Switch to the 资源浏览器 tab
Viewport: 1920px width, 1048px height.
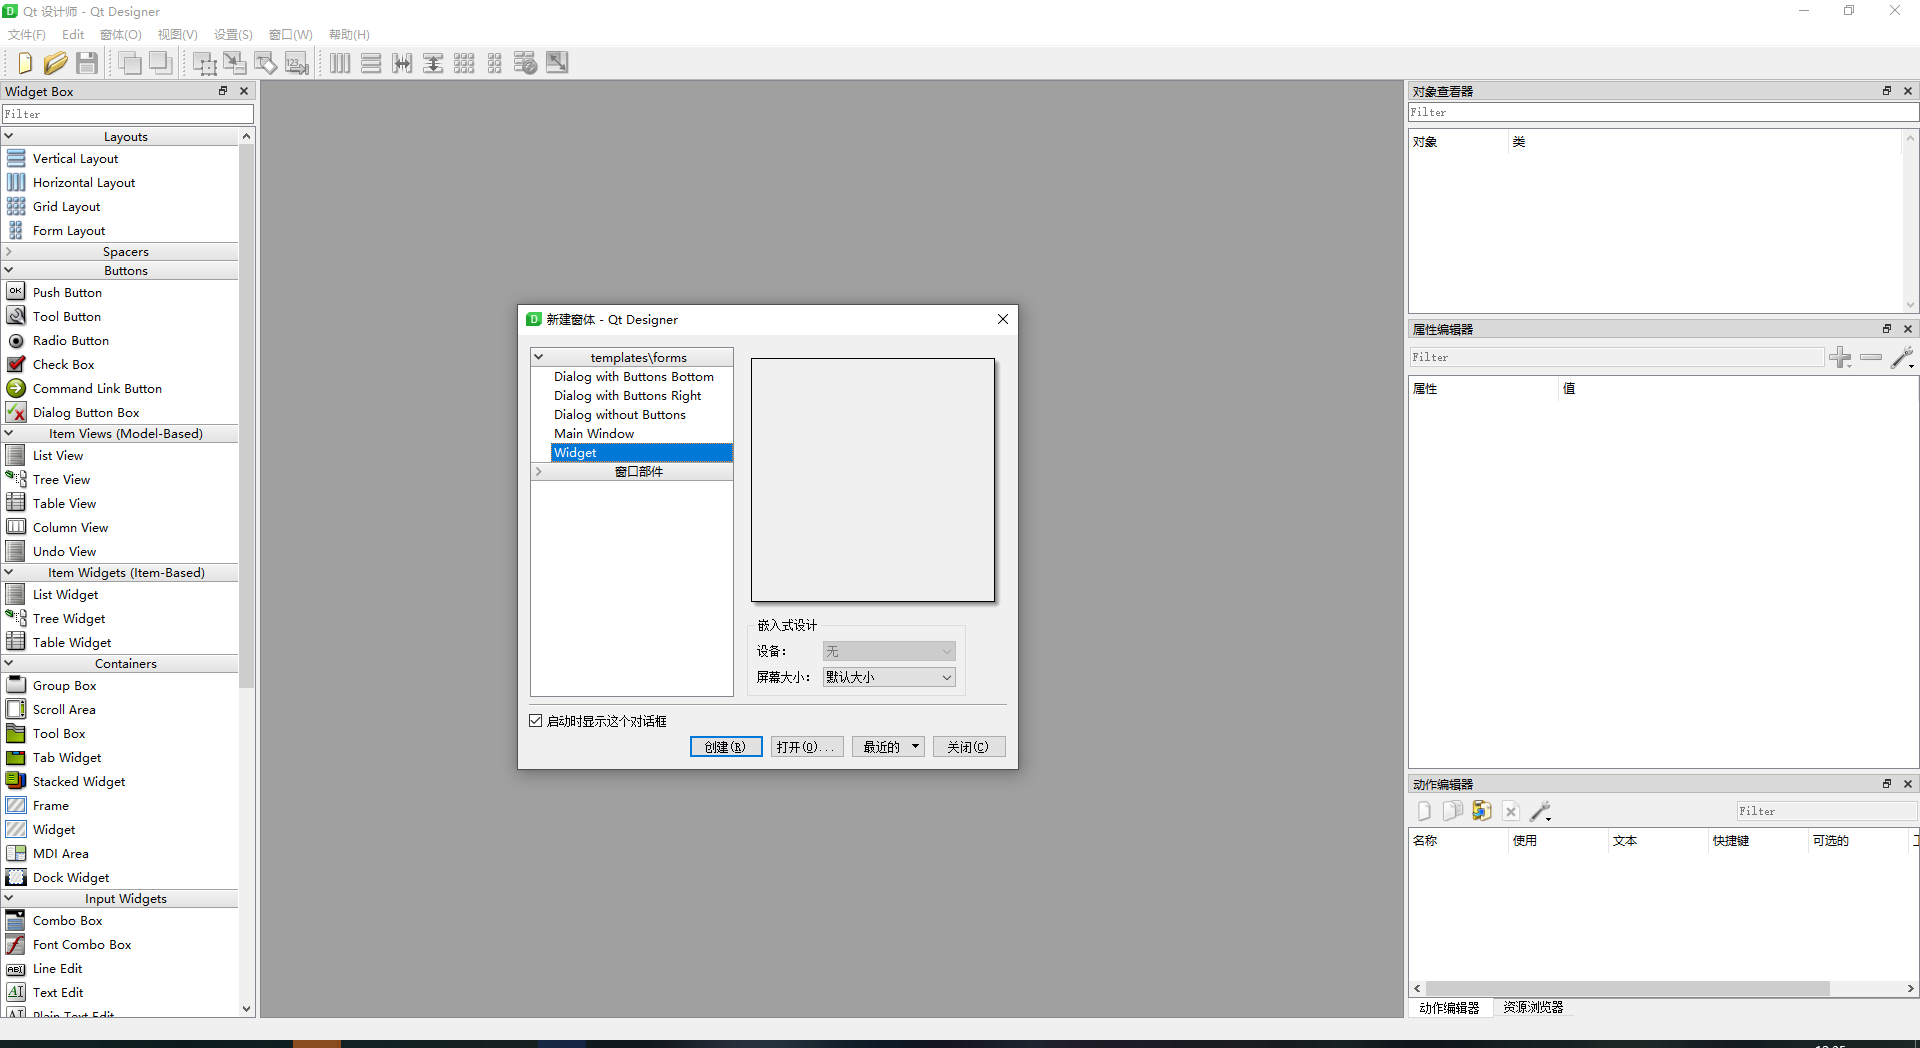tap(1532, 1007)
